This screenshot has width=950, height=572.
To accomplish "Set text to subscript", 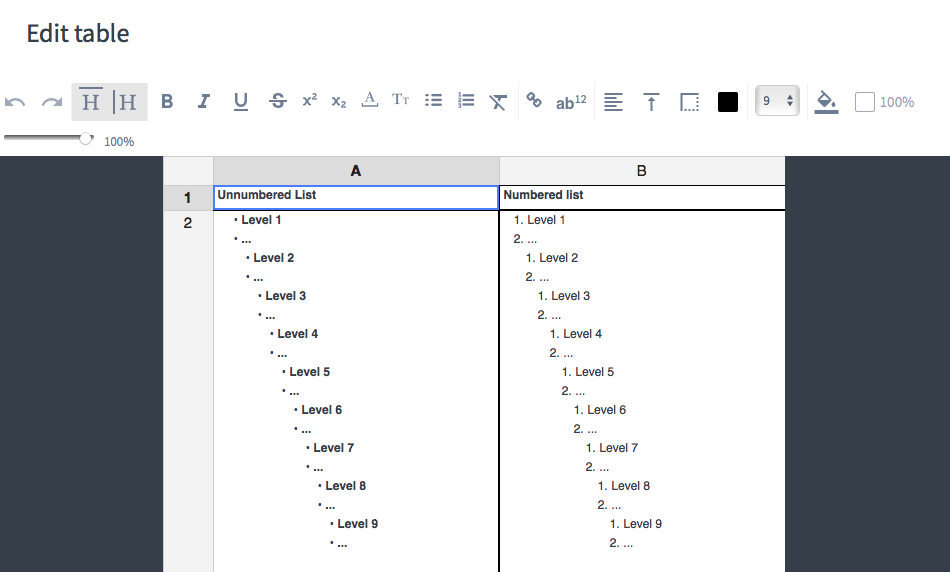I will pos(339,101).
